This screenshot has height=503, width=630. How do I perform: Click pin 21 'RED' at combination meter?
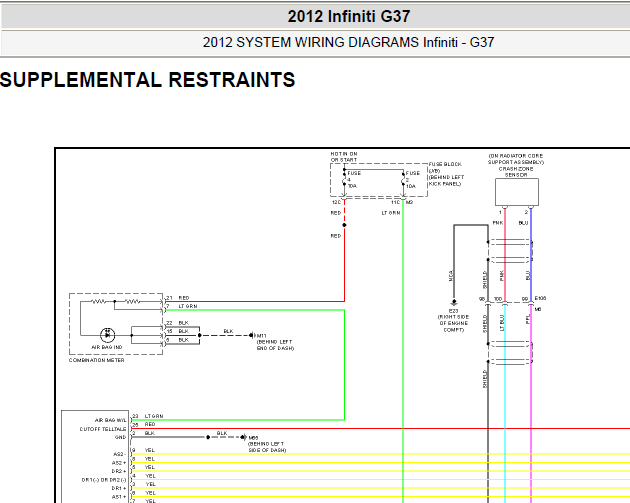pos(184,298)
